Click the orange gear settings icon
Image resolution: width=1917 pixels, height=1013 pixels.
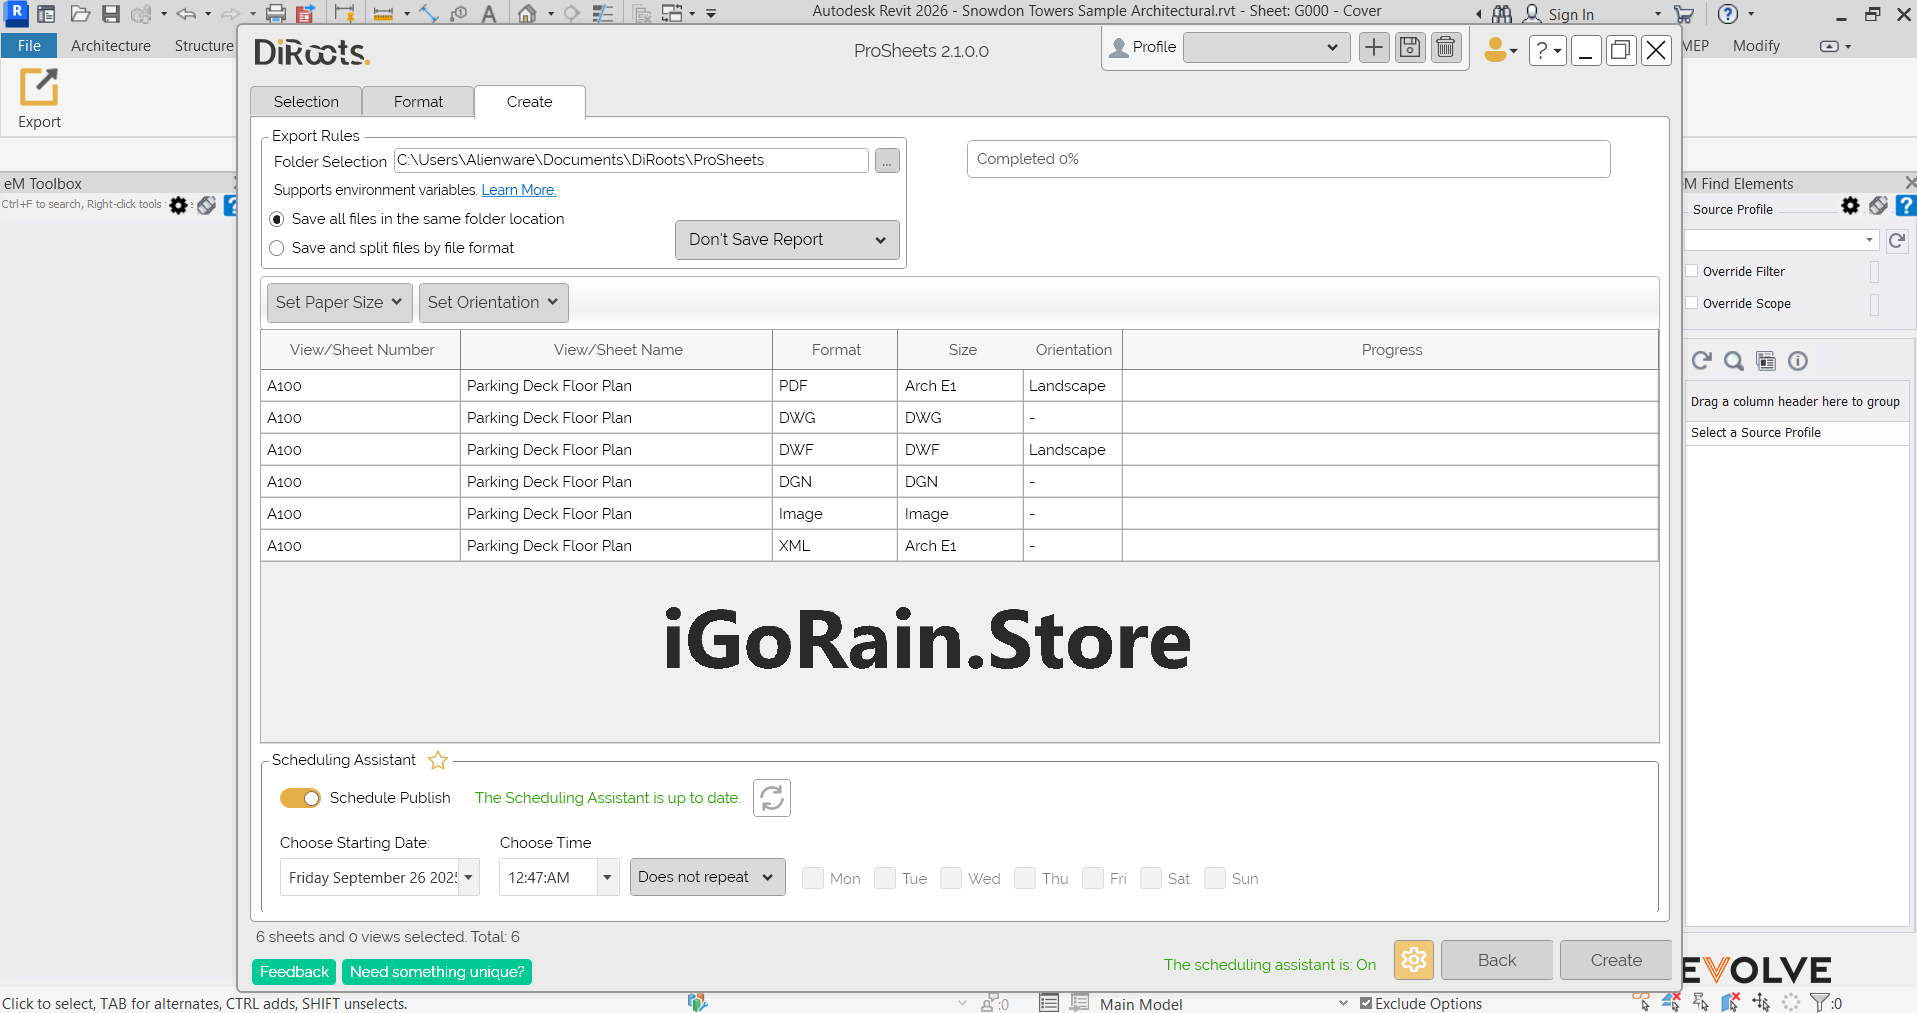[1413, 960]
